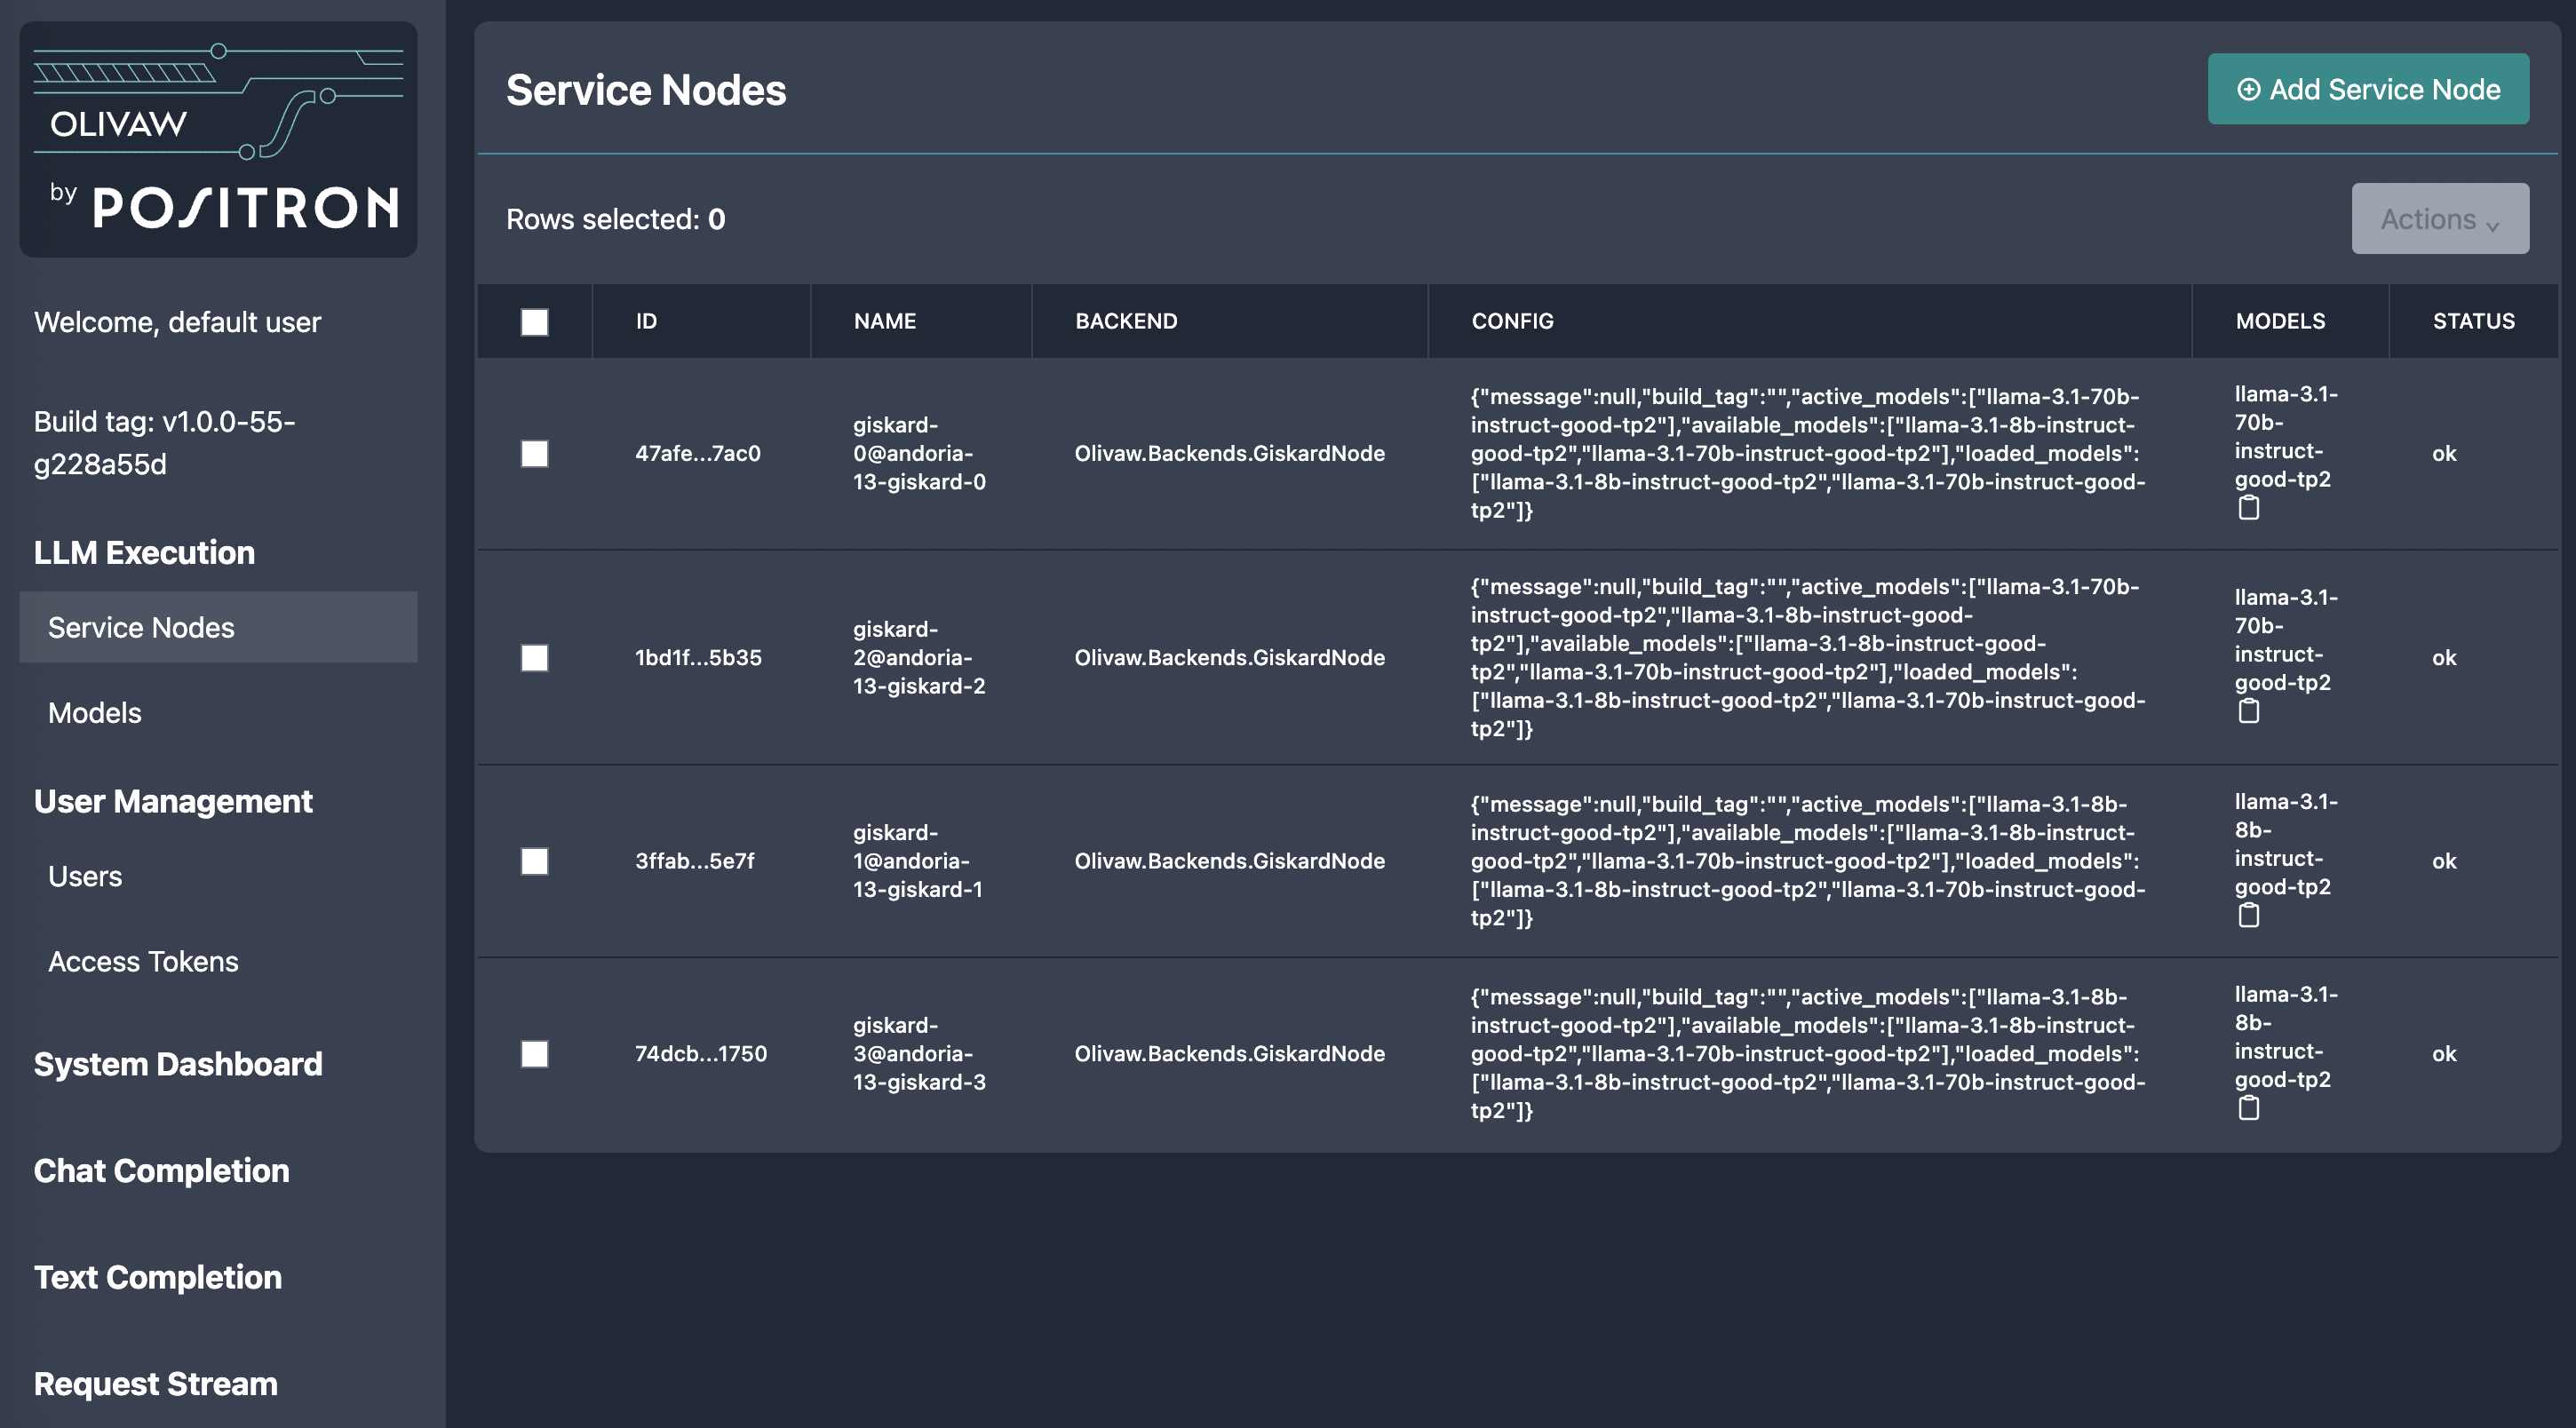Viewport: 2576px width, 1428px height.
Task: Select row 1bd1f...5b35 checkbox
Action: pos(534,658)
